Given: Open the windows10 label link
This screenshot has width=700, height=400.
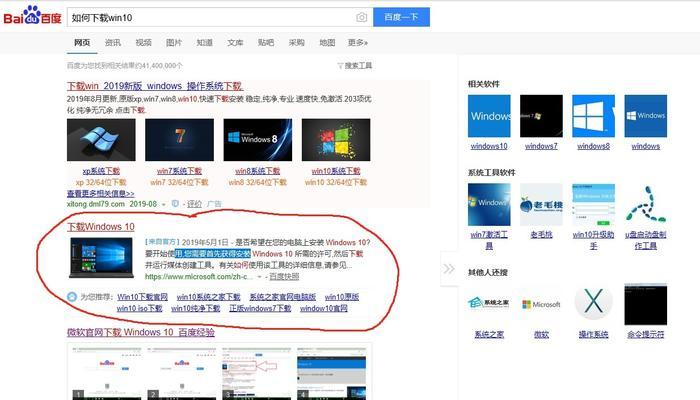Looking at the screenshot, I should pos(489,146).
